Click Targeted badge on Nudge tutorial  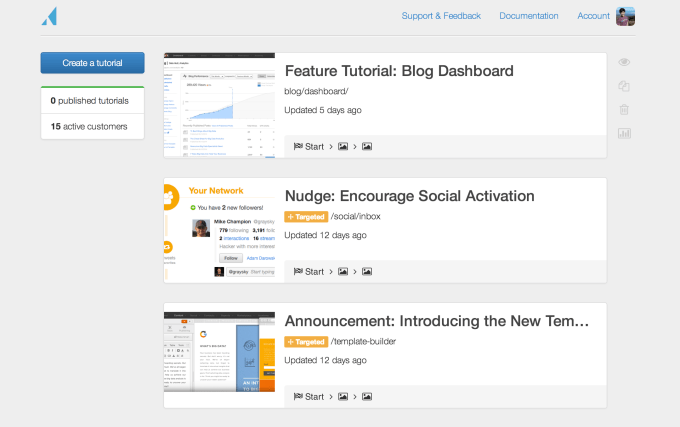point(306,217)
